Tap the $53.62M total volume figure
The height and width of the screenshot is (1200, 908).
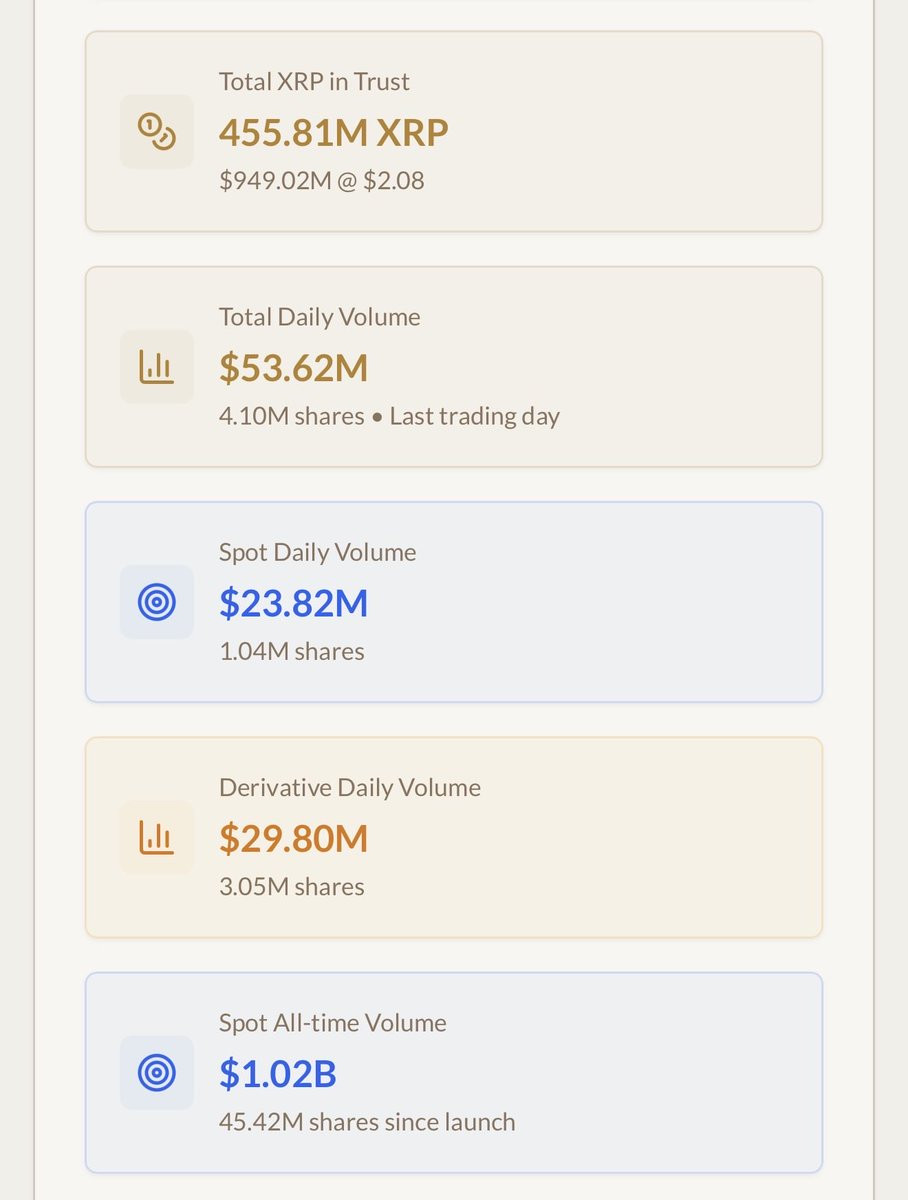(x=293, y=368)
